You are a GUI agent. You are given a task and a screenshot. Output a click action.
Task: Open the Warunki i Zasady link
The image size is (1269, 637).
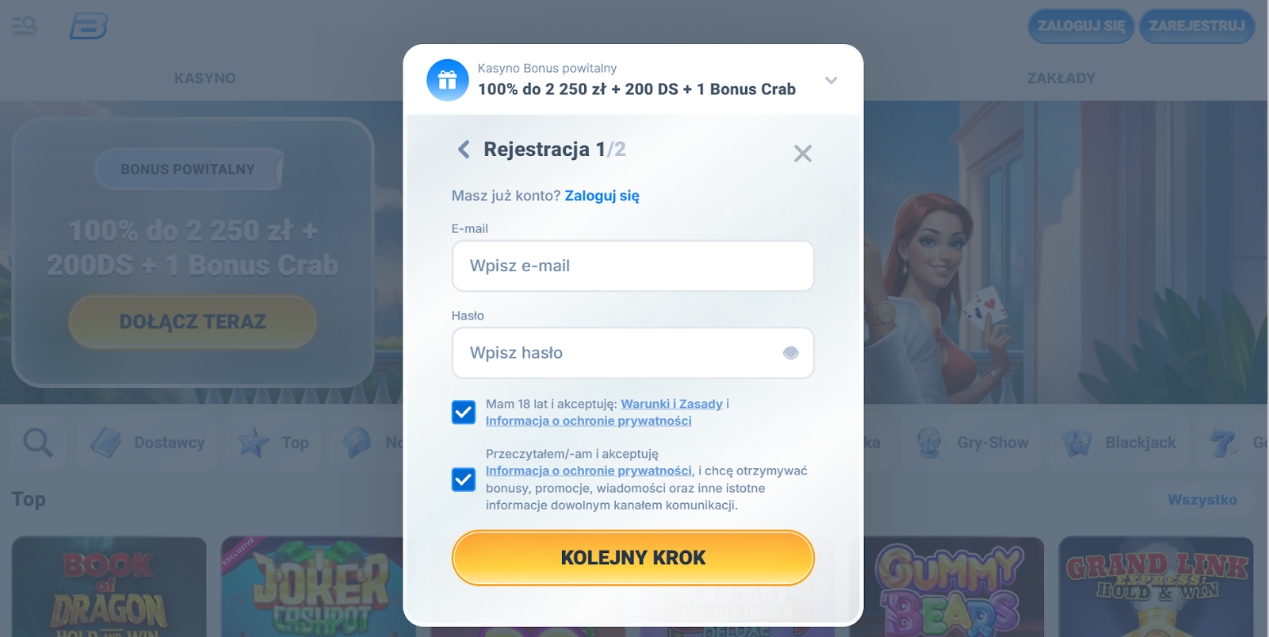[672, 404]
